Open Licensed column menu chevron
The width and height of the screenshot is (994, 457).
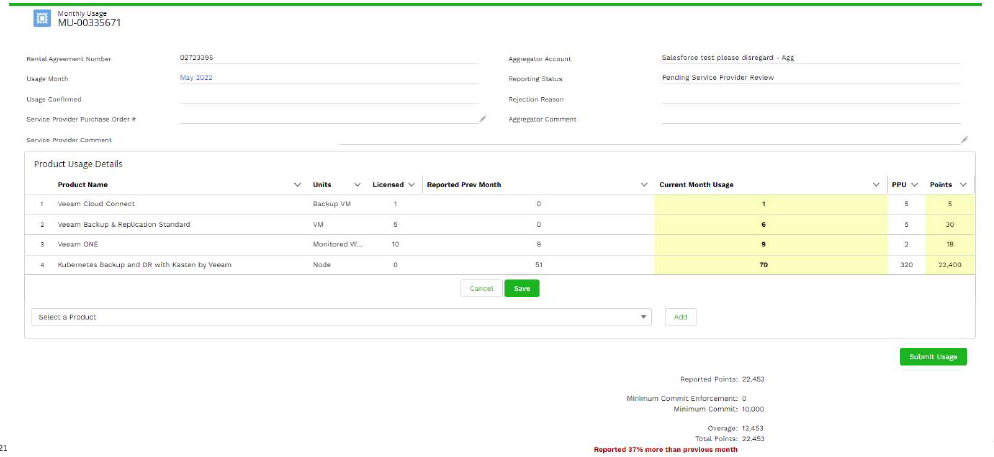click(x=411, y=185)
